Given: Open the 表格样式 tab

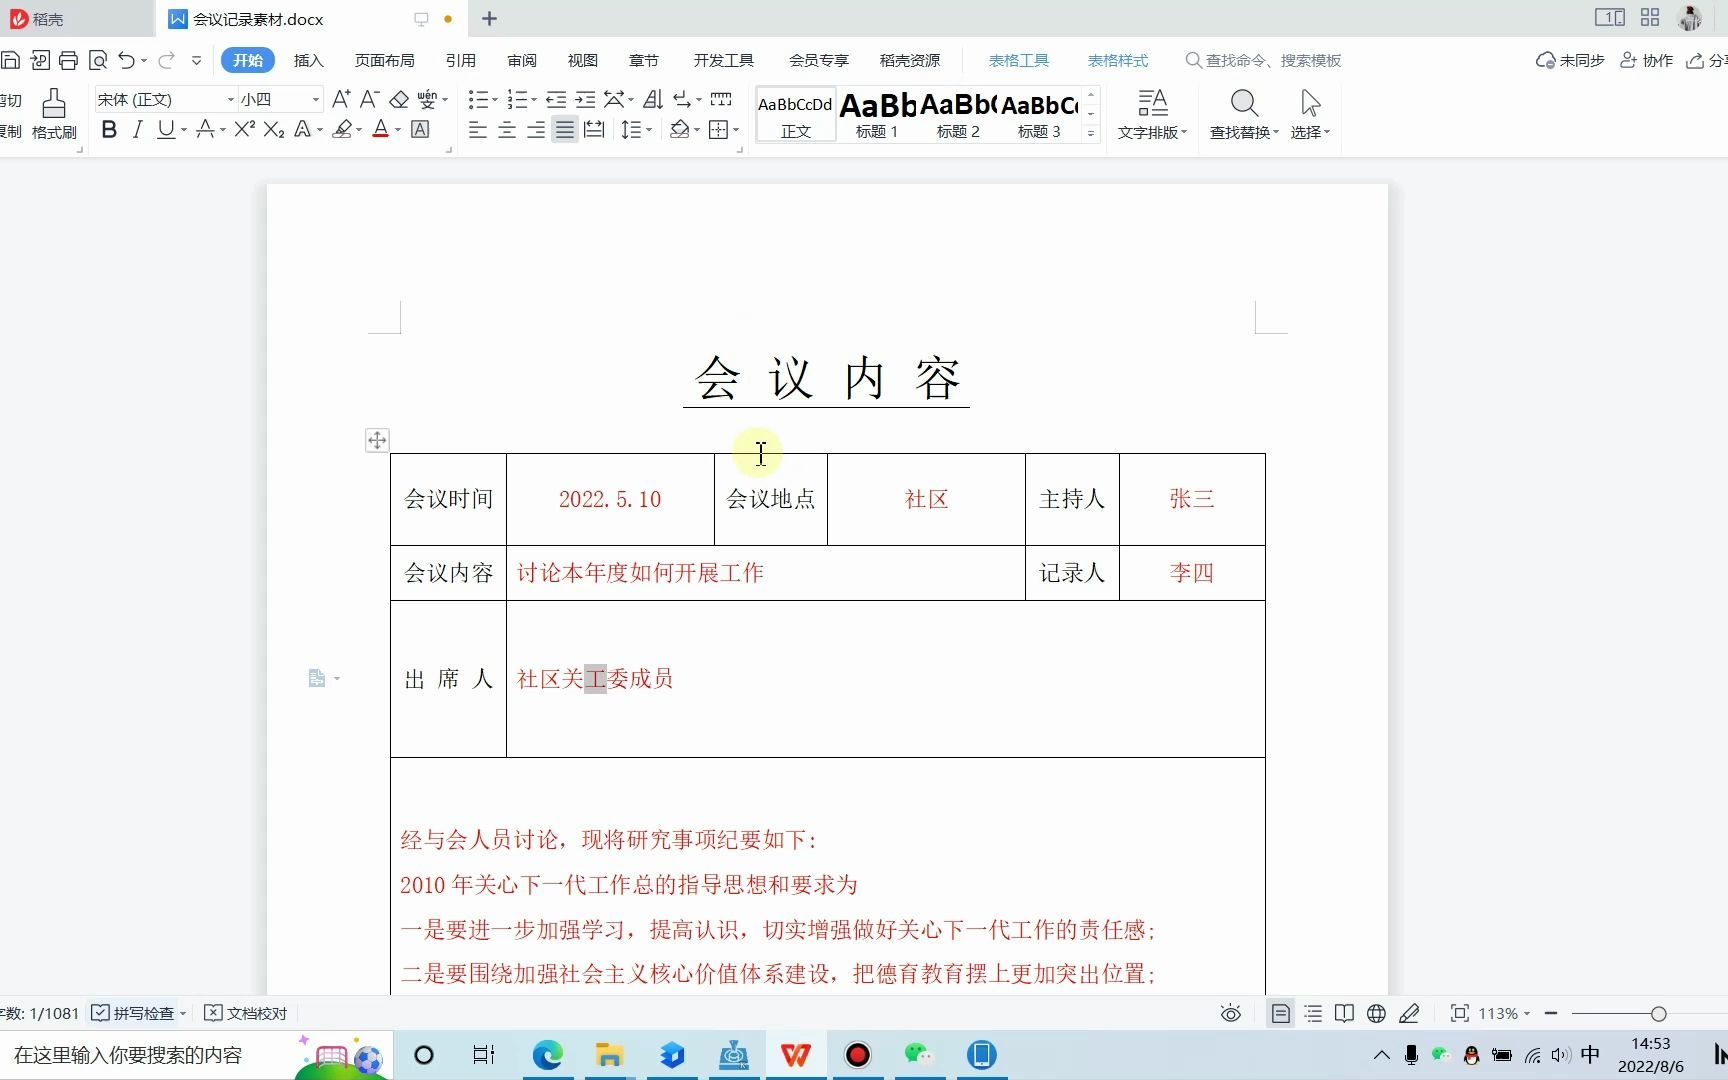Looking at the screenshot, I should [x=1117, y=60].
